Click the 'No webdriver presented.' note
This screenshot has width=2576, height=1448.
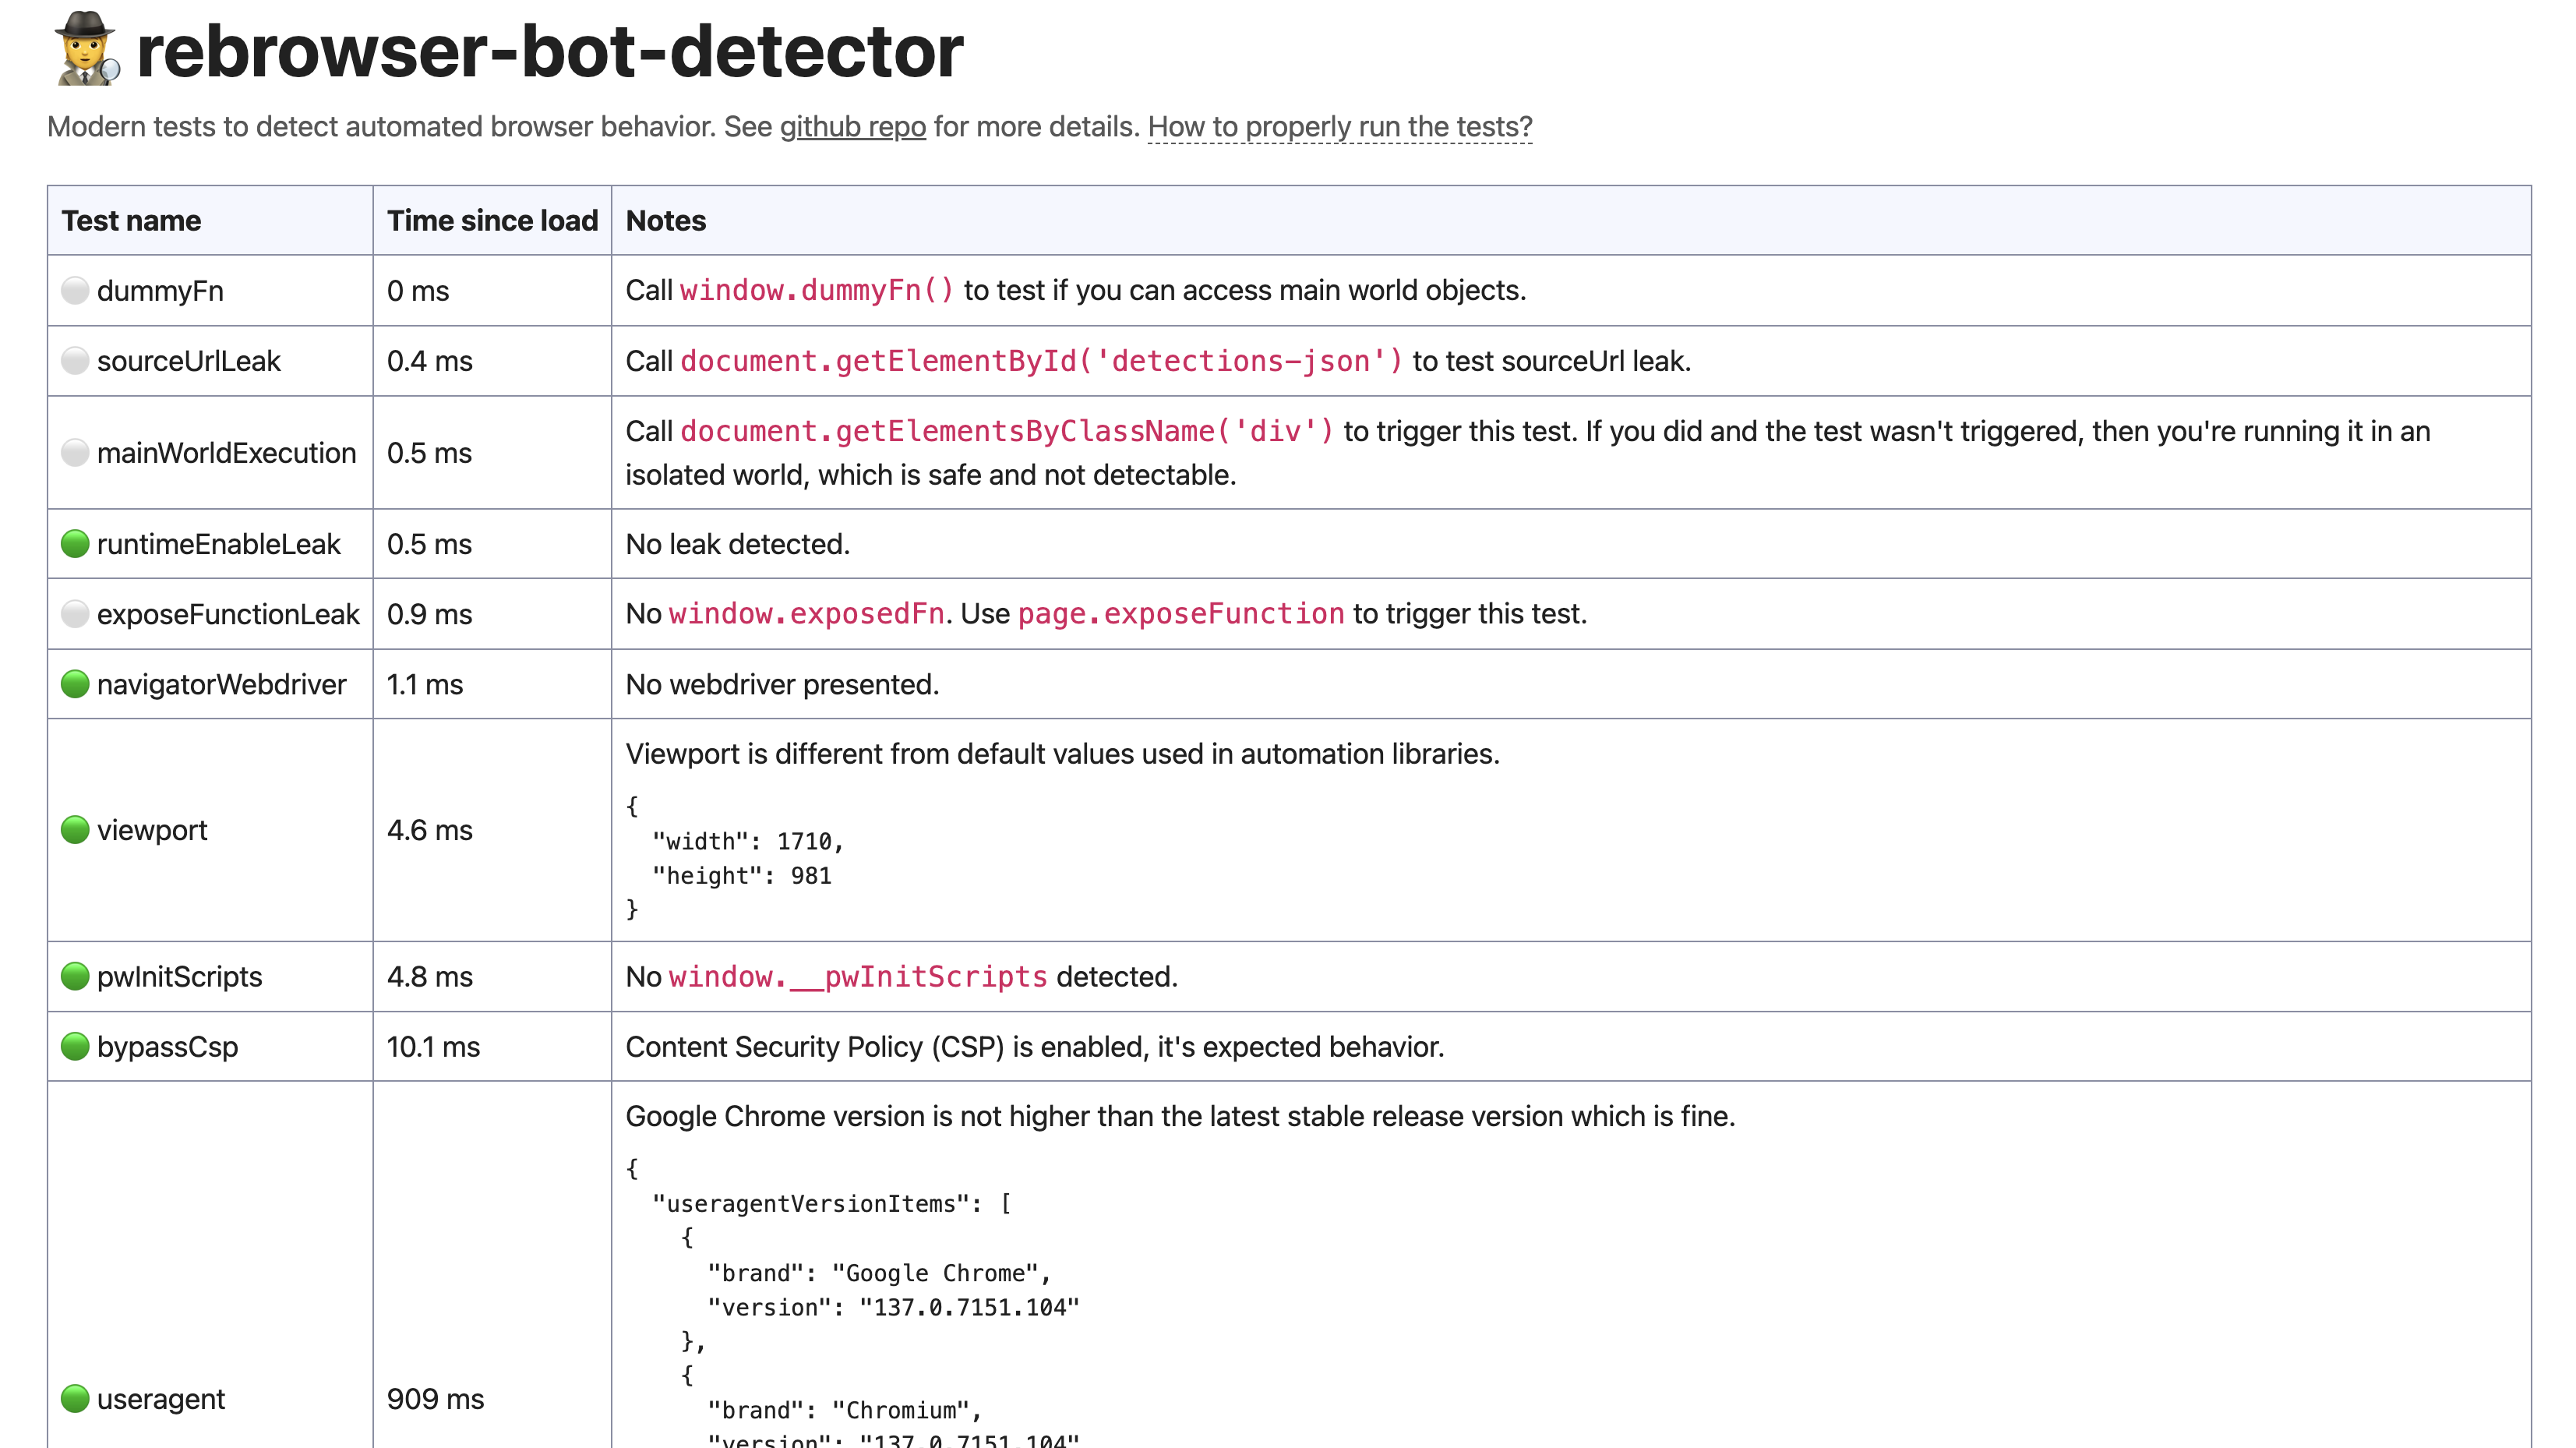783,684
